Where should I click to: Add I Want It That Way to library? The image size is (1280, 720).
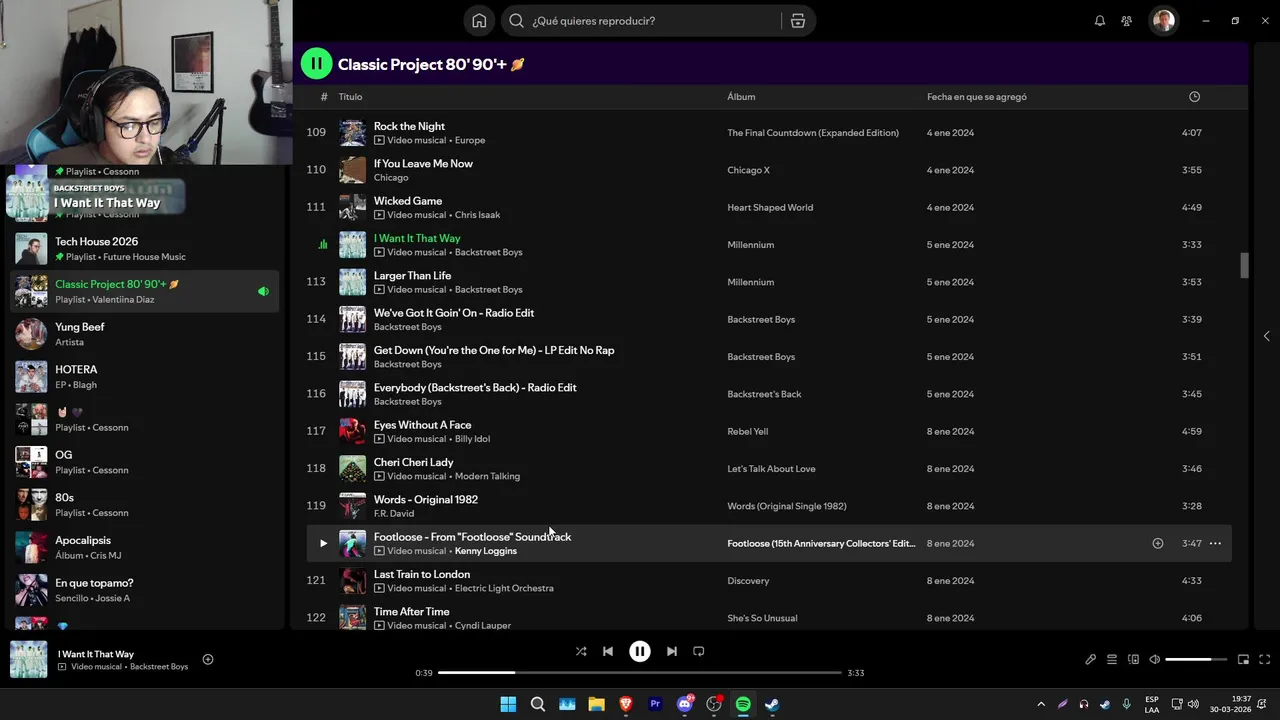coord(208,659)
